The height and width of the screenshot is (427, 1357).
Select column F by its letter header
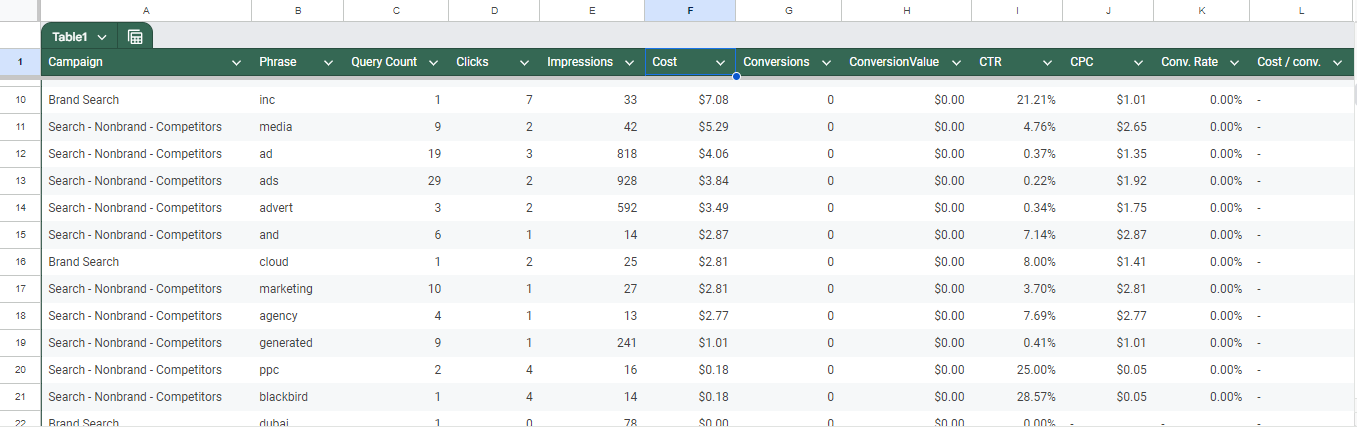[690, 10]
